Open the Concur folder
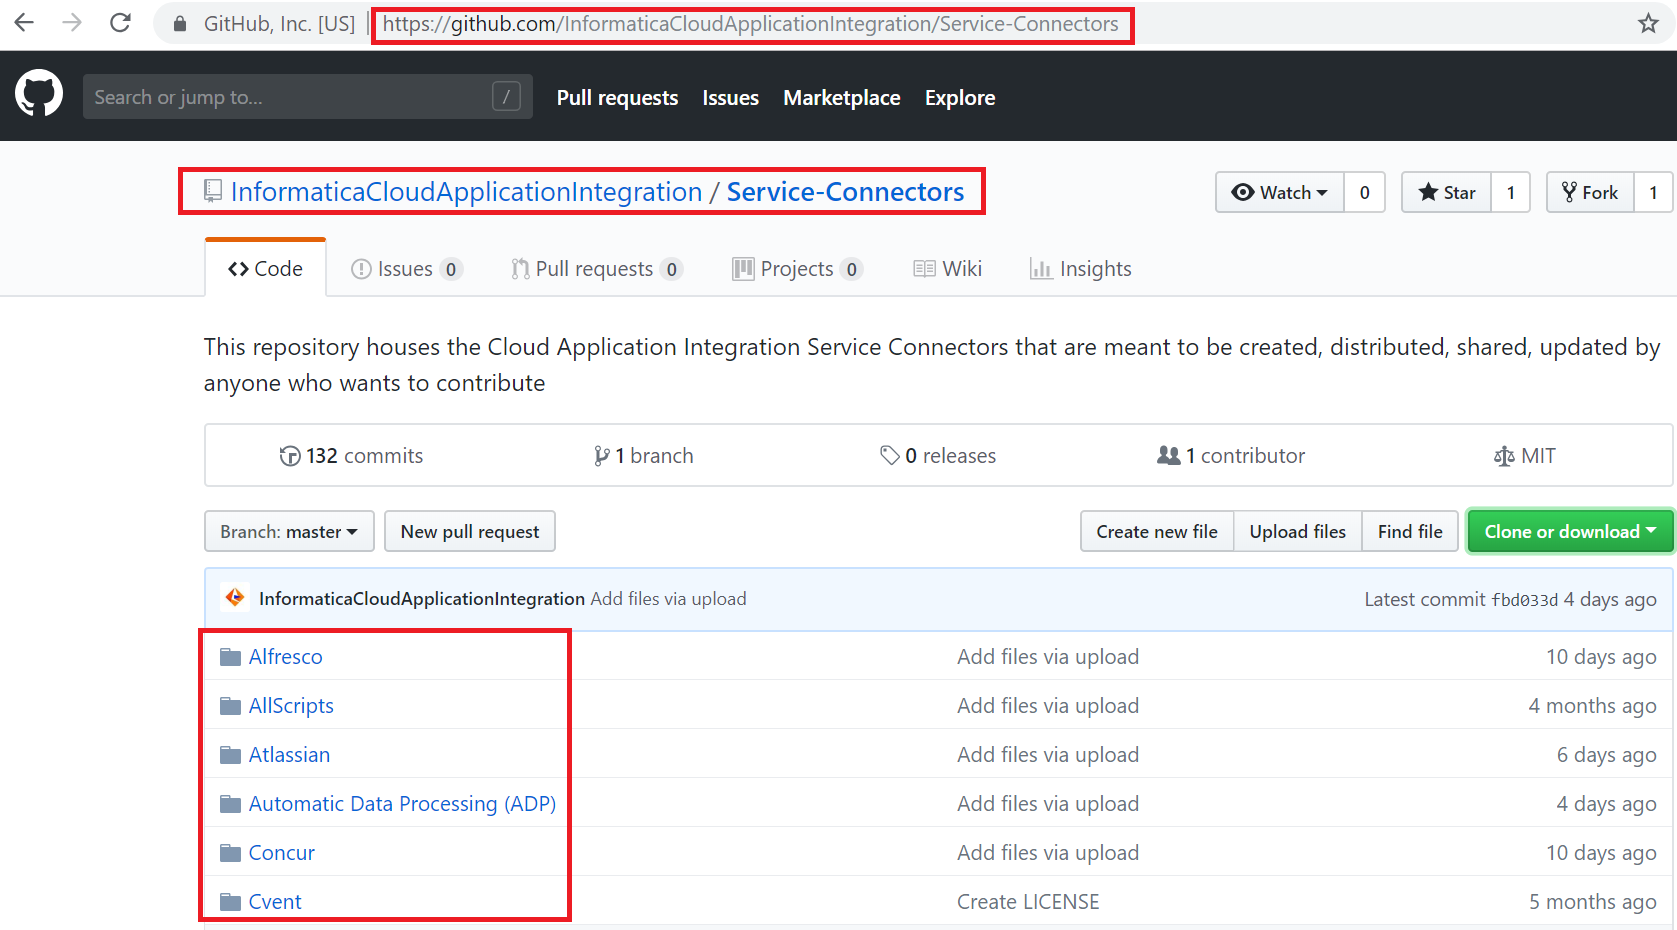1677x930 pixels. (282, 853)
